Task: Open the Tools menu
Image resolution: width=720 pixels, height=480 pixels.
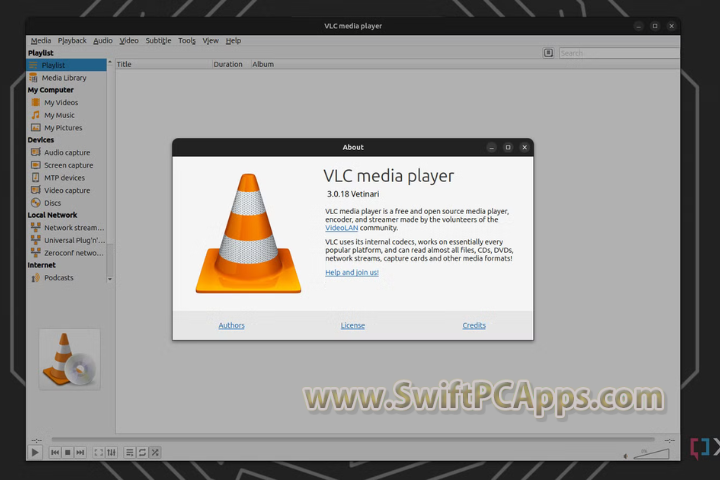Action: click(187, 40)
